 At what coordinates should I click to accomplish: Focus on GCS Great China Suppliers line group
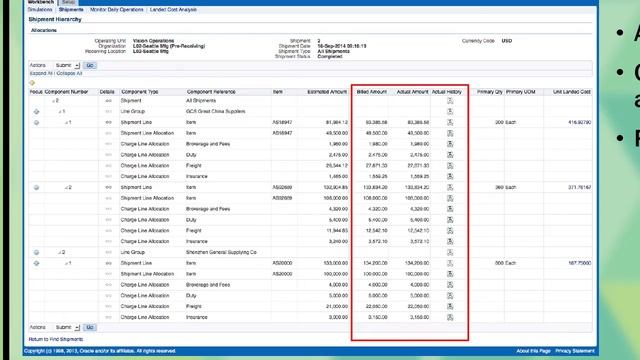pos(36,111)
